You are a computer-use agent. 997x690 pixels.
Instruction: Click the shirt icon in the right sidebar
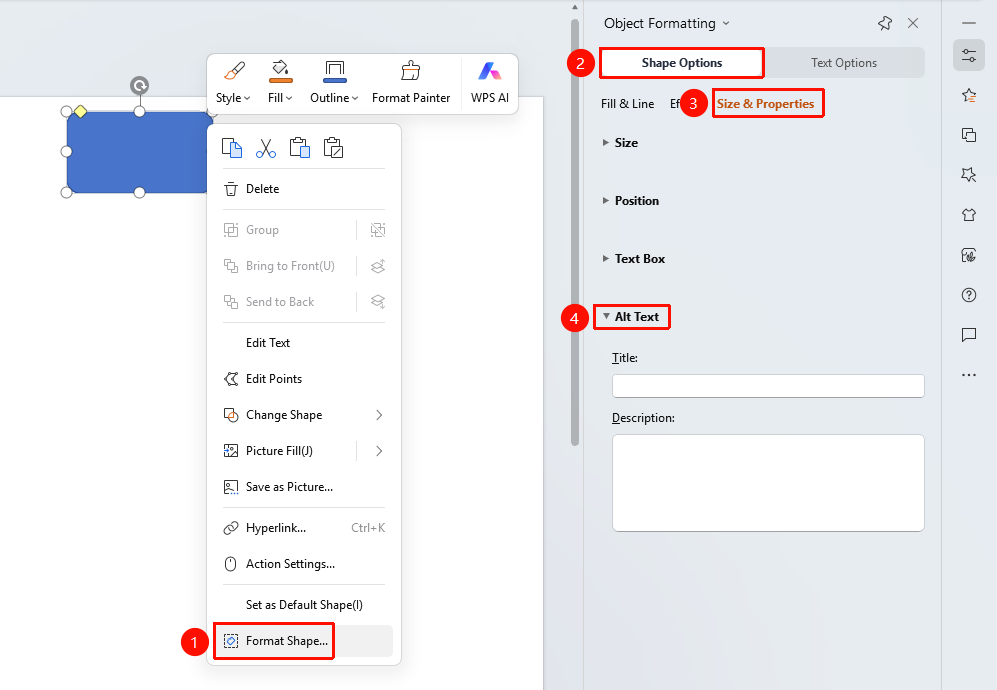969,215
